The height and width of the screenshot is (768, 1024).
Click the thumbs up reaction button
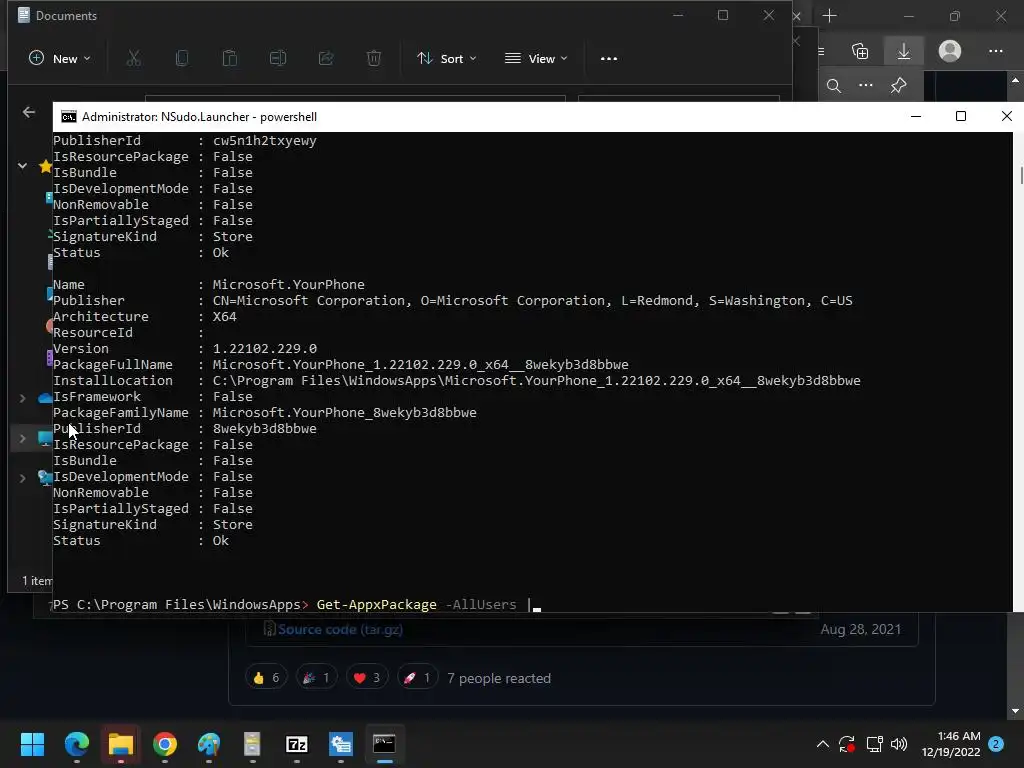coord(266,678)
